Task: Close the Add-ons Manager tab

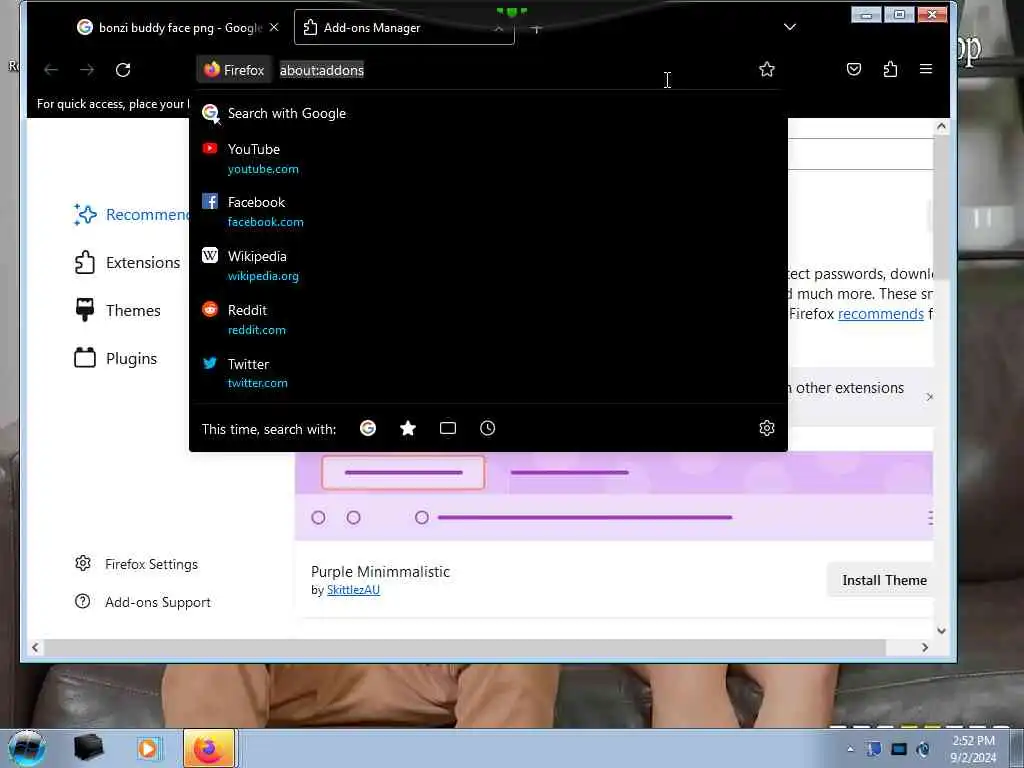Action: tap(499, 28)
